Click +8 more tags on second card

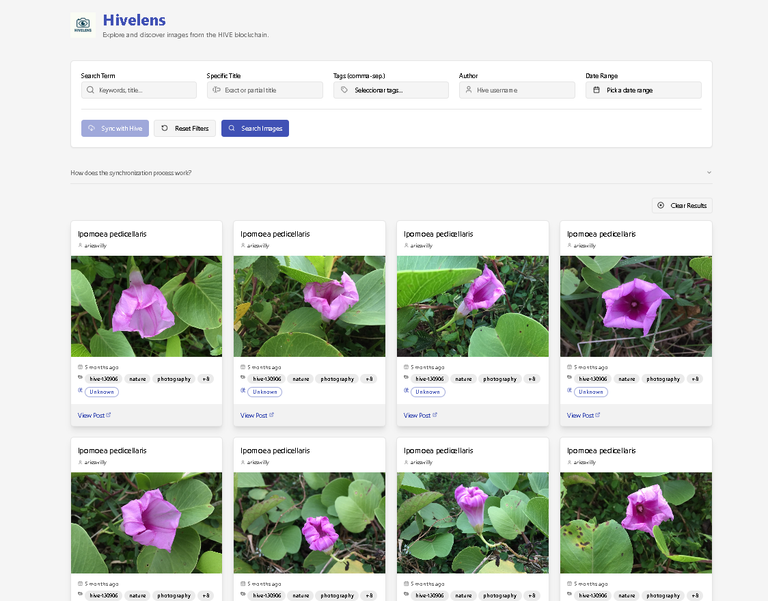point(369,379)
